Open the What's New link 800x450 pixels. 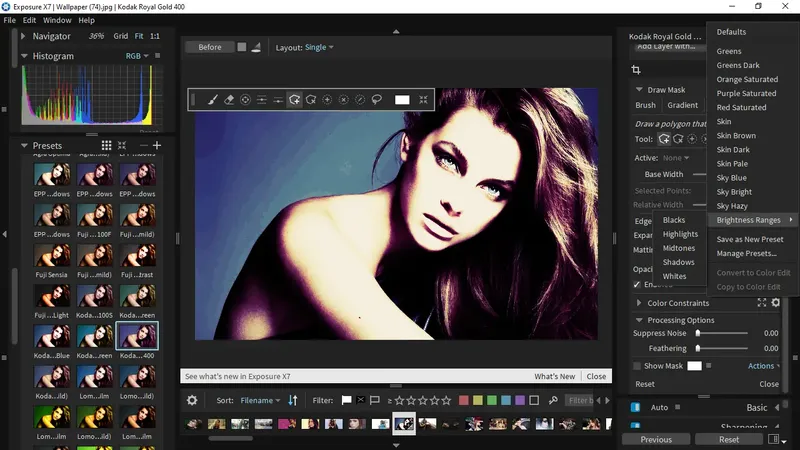[555, 377]
